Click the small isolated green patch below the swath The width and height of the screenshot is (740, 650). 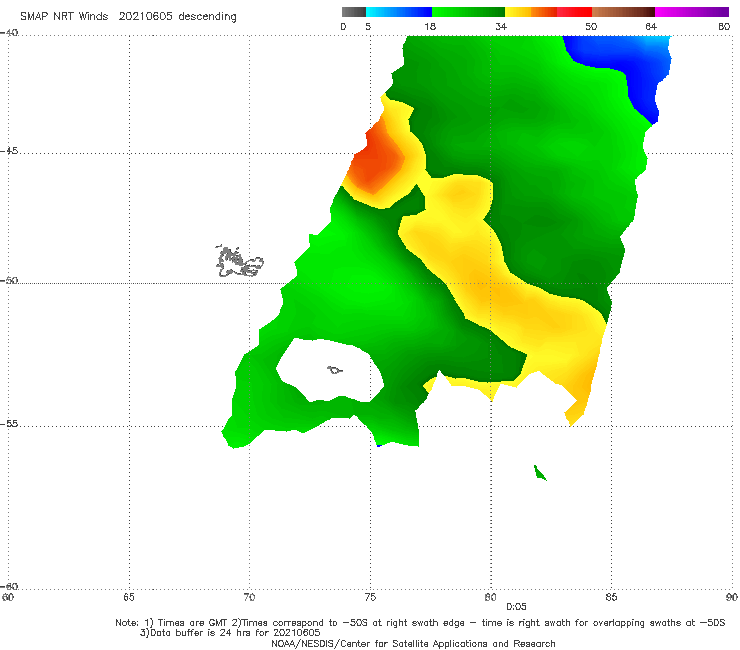pos(540,473)
